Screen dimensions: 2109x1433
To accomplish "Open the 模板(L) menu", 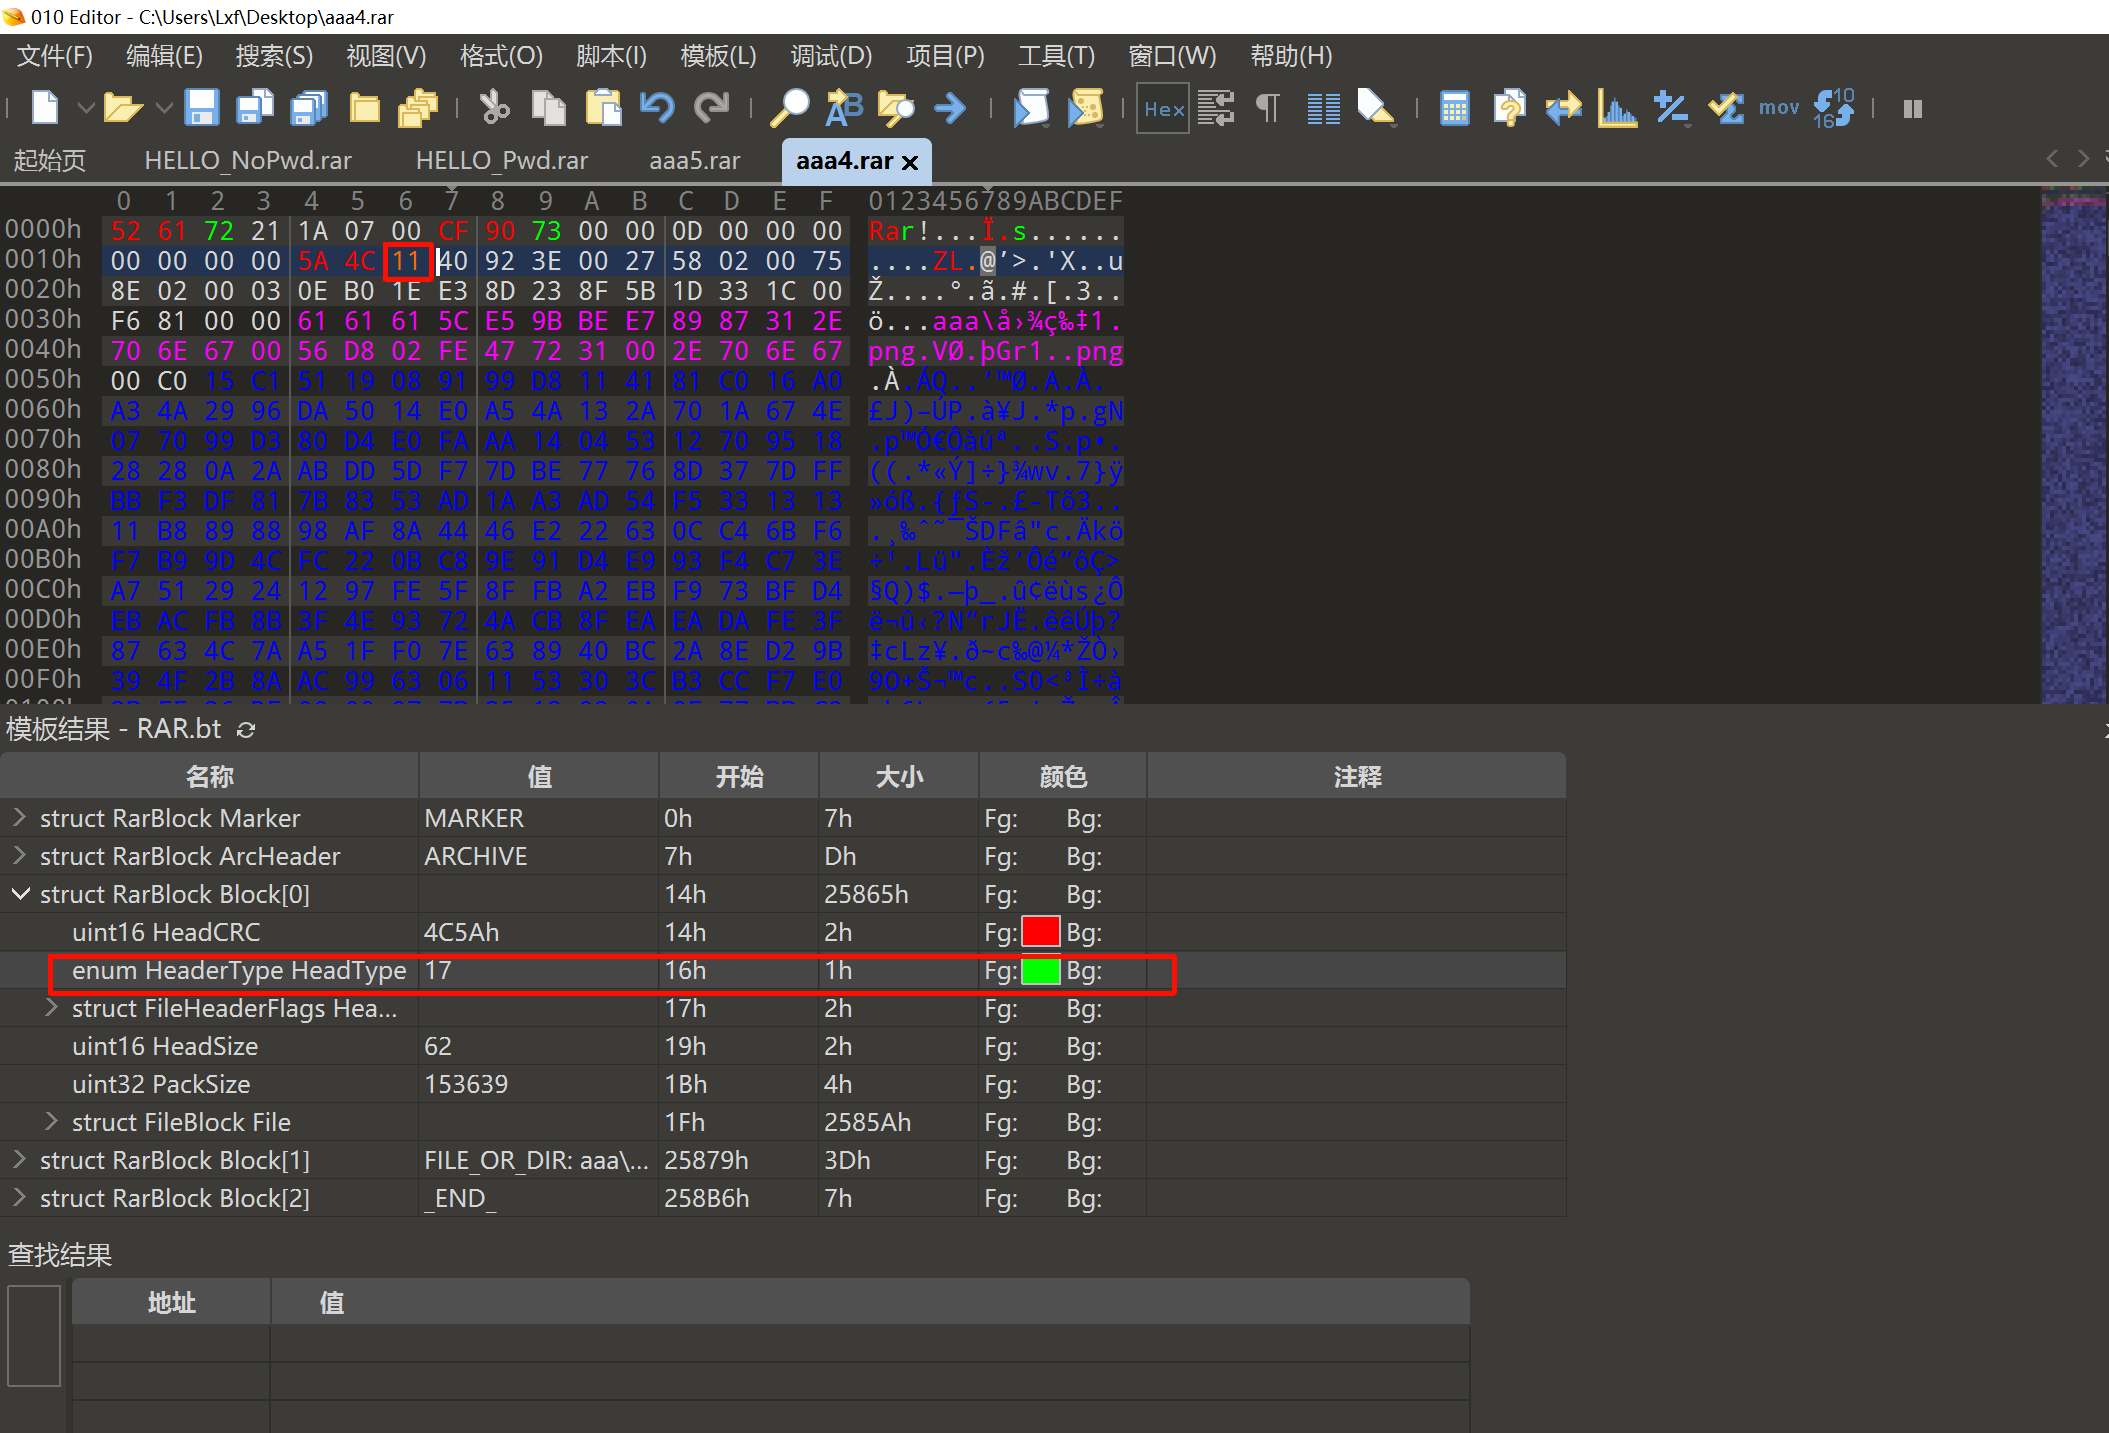I will pos(717,56).
